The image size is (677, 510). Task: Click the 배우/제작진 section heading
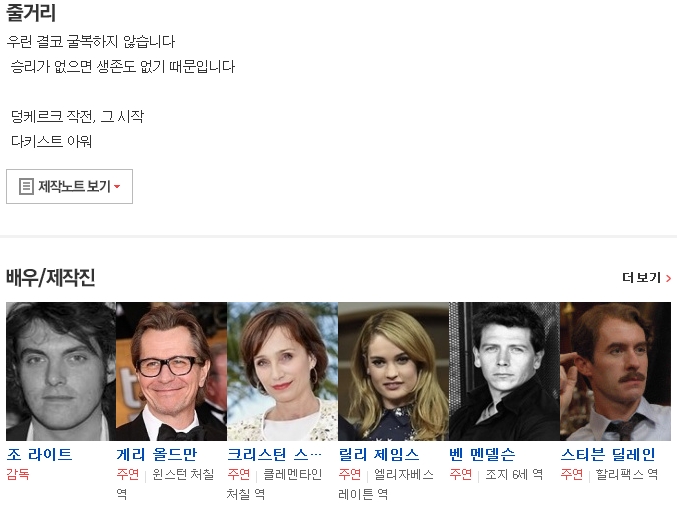(51, 277)
